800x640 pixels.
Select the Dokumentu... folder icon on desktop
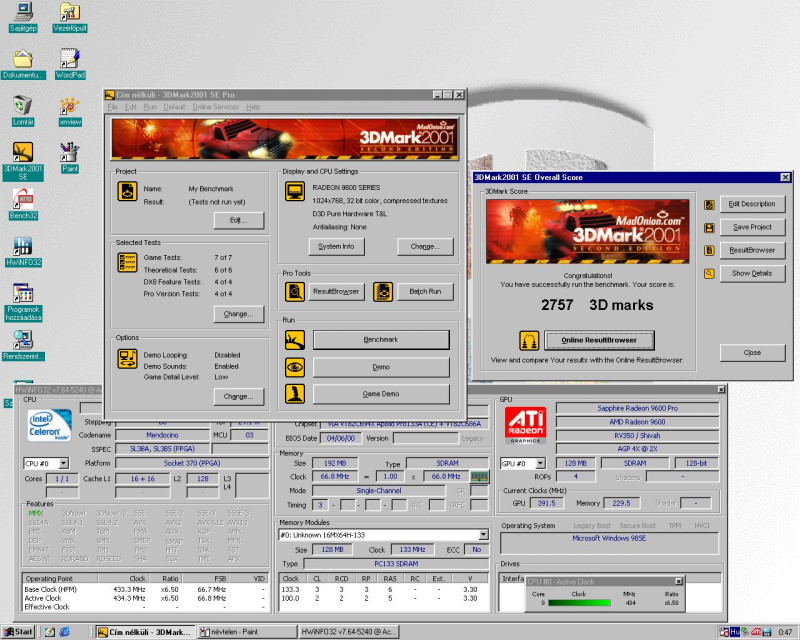[x=23, y=65]
